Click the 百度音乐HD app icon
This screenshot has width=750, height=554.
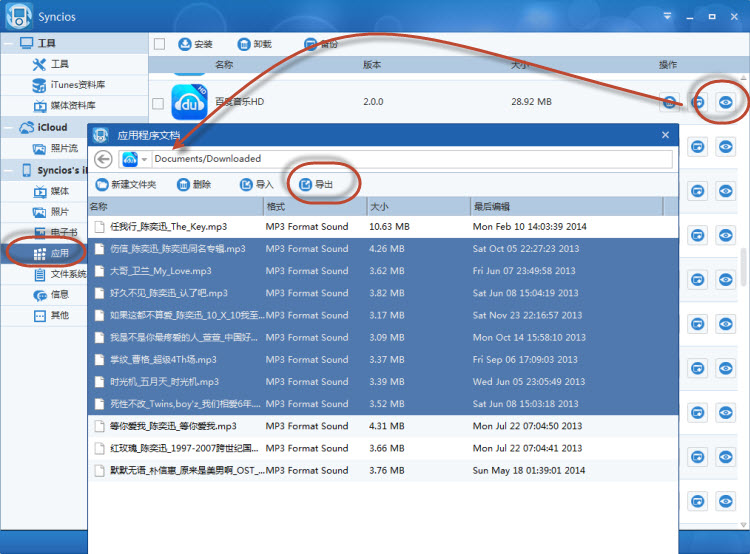coord(189,102)
